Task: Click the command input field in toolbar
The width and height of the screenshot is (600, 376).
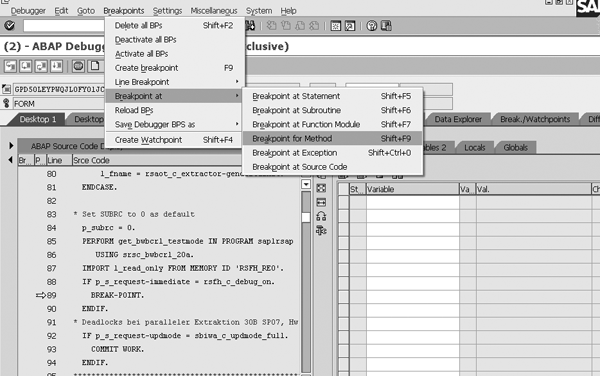Action: tap(63, 26)
